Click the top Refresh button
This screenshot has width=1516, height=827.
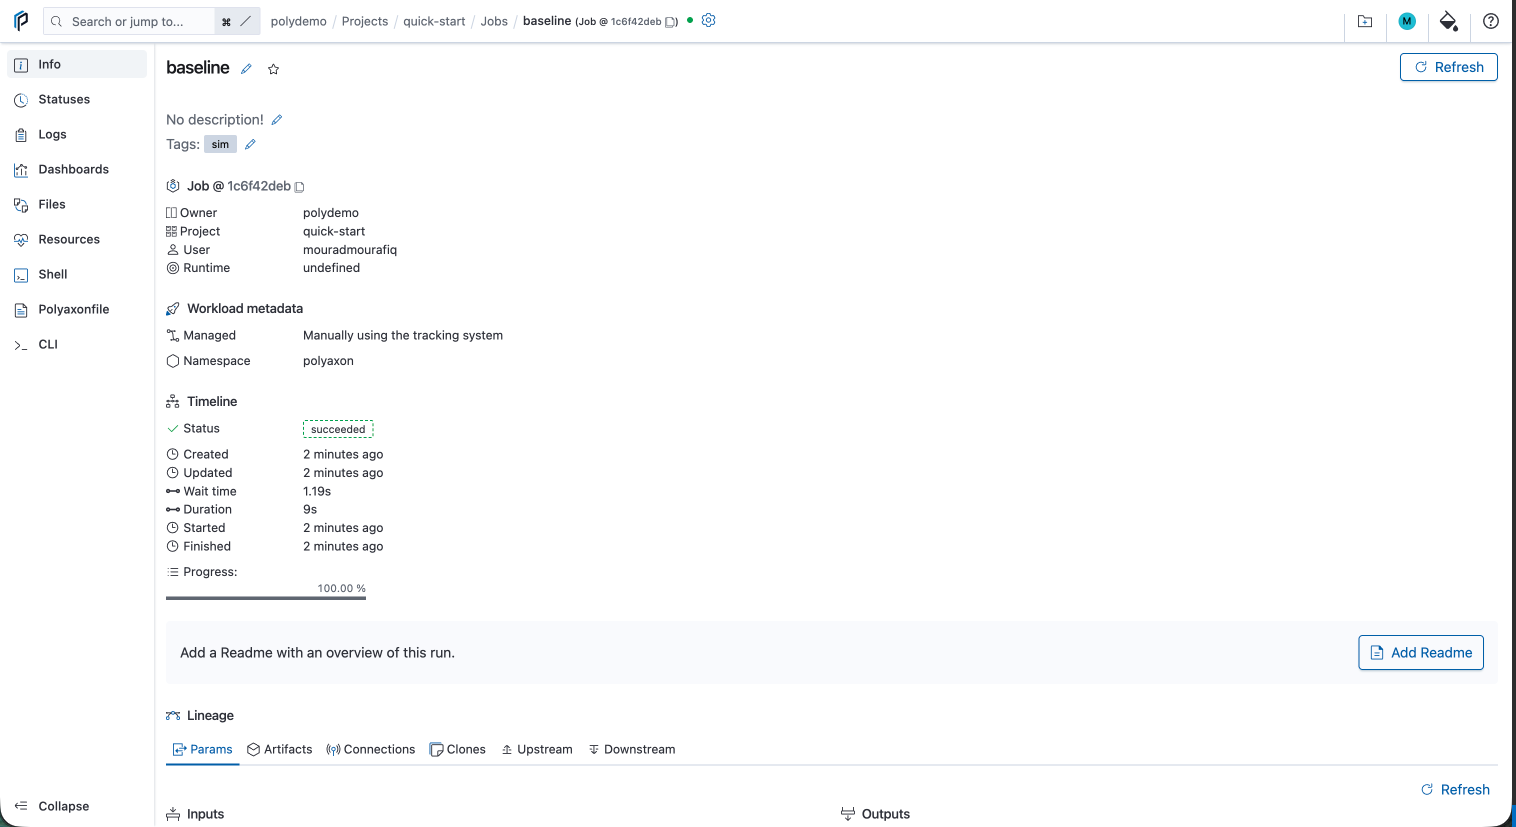1448,67
